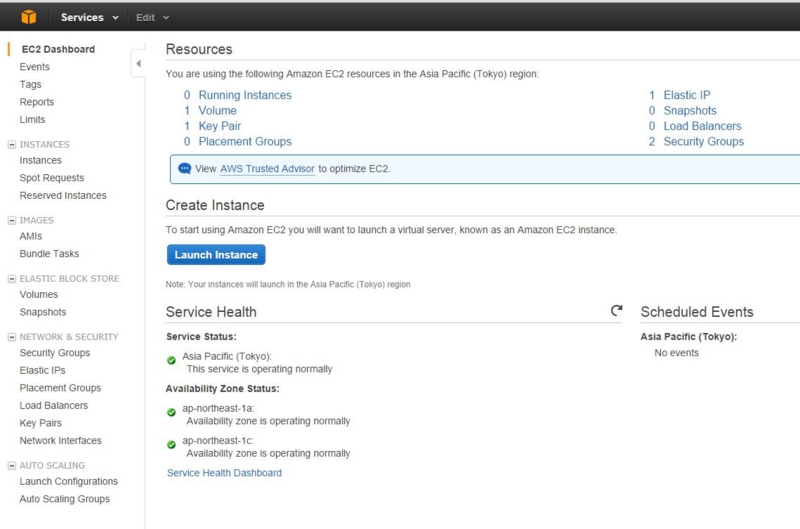Click the Trusted Advisor speech bubble icon
800x529 pixels.
[x=184, y=169]
